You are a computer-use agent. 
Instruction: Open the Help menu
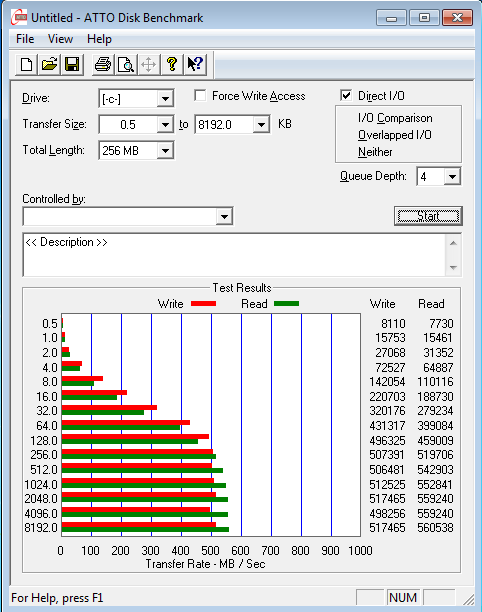point(99,39)
